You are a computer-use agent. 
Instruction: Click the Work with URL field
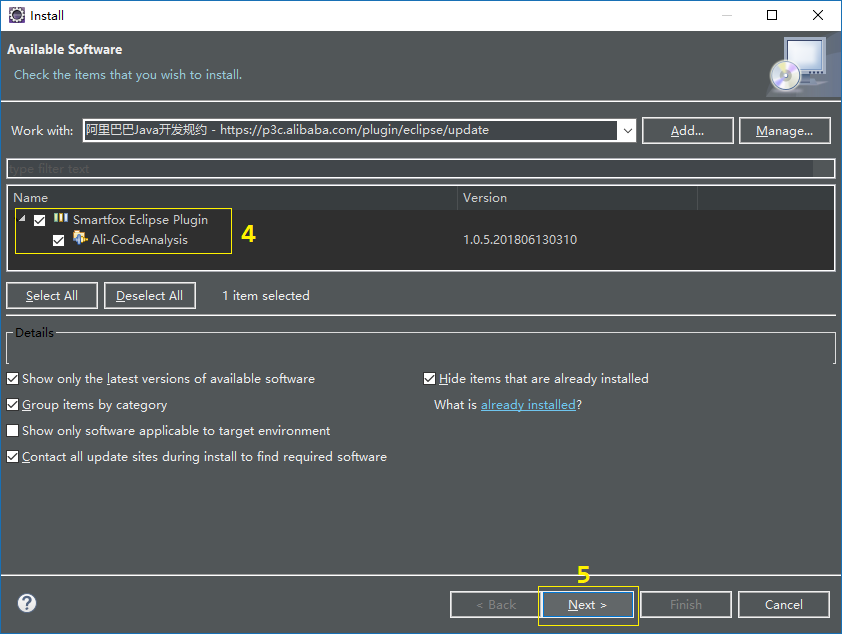(350, 130)
